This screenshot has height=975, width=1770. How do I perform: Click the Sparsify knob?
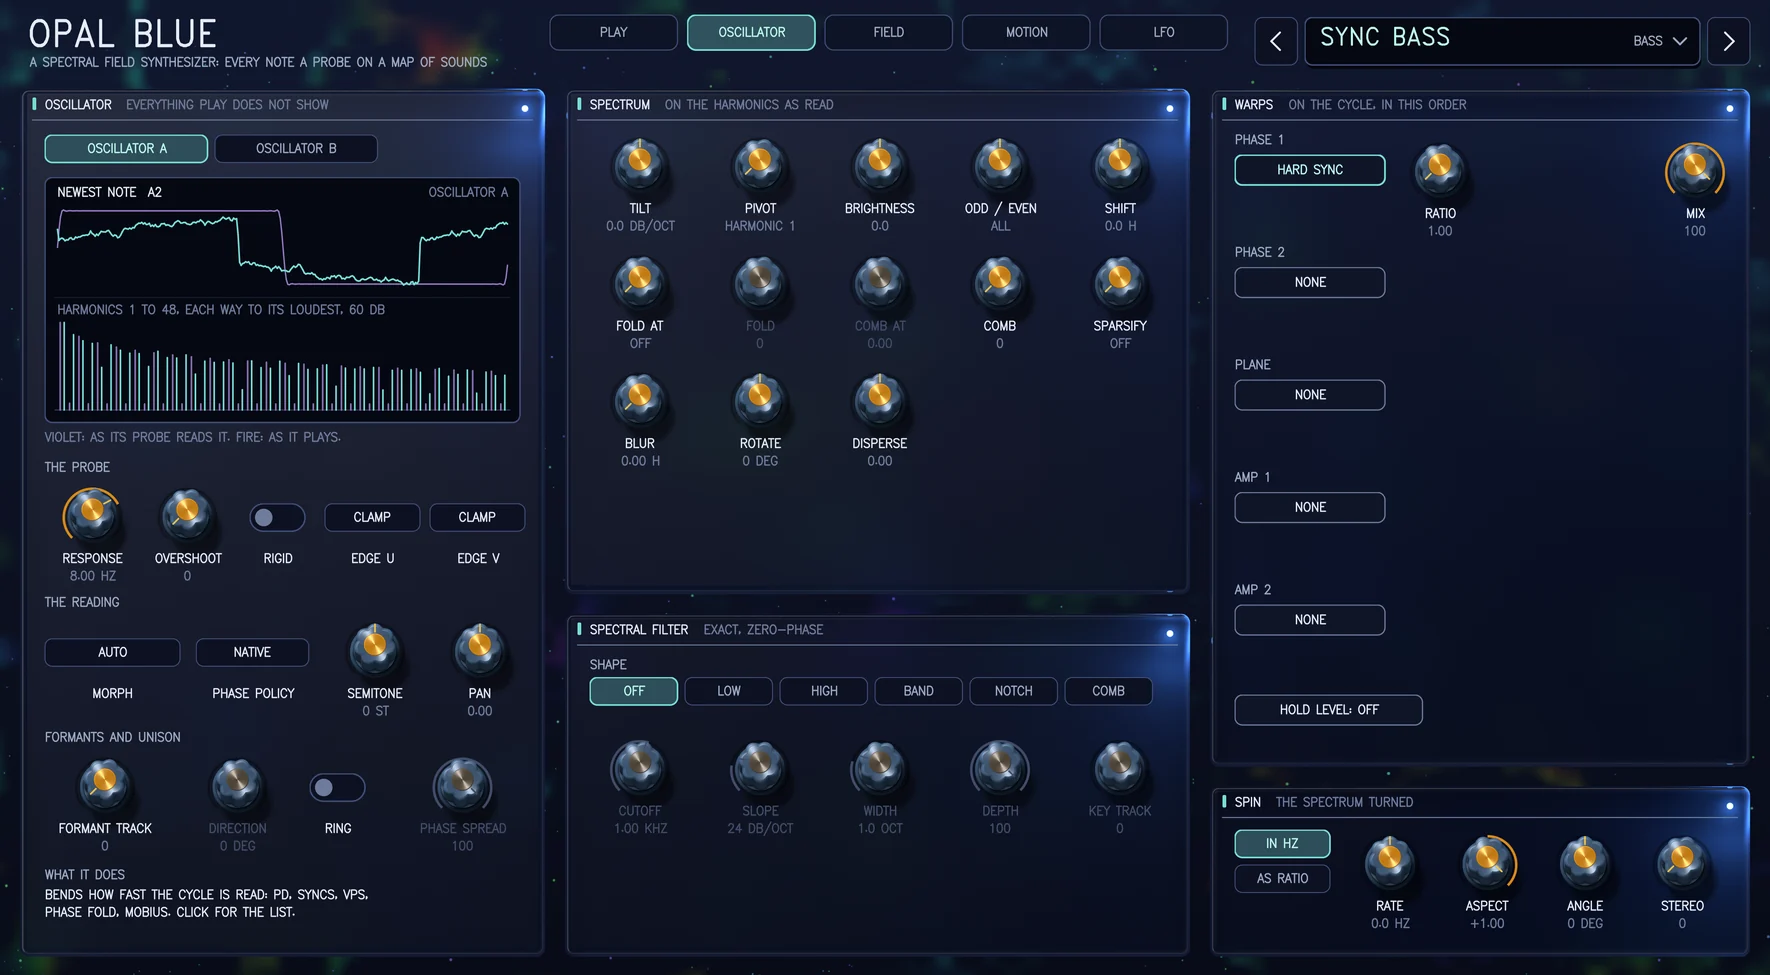[1119, 283]
